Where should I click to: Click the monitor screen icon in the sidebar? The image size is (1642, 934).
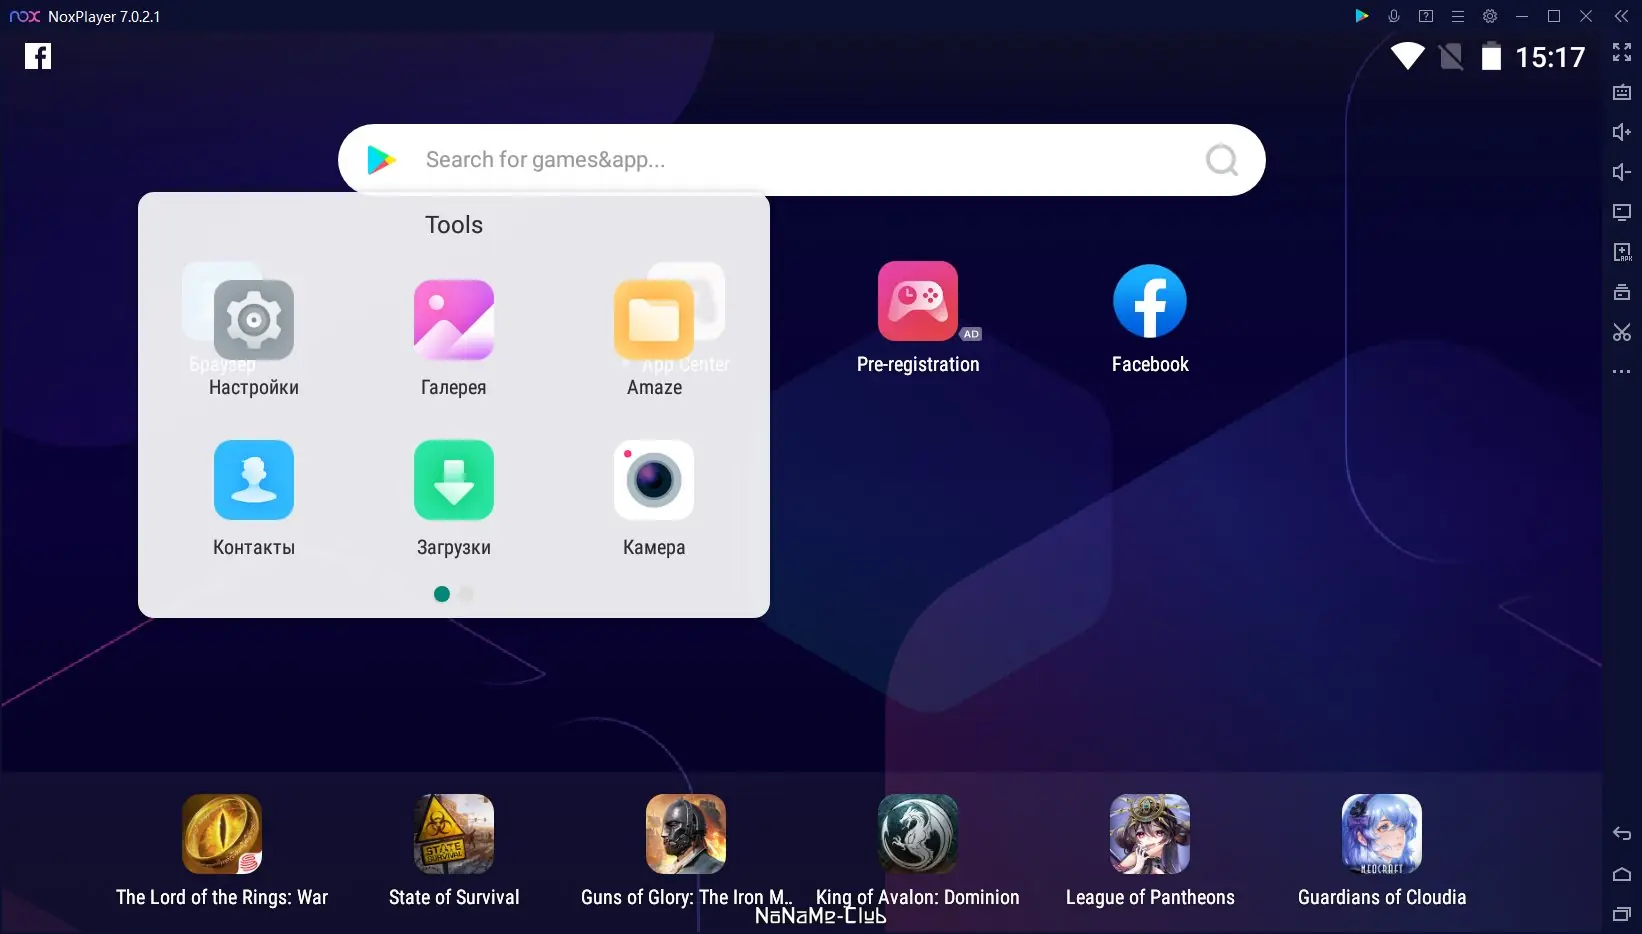click(x=1622, y=212)
